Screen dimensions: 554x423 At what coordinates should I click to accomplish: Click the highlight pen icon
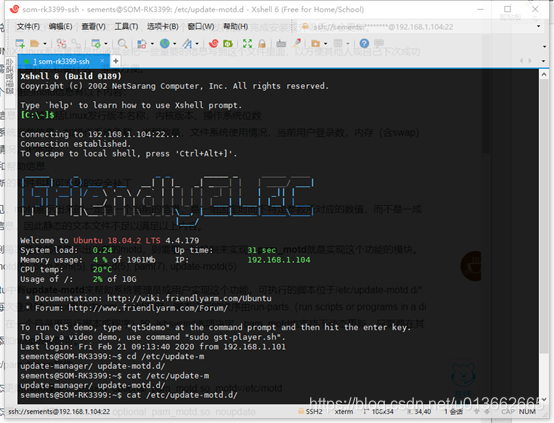click(296, 43)
